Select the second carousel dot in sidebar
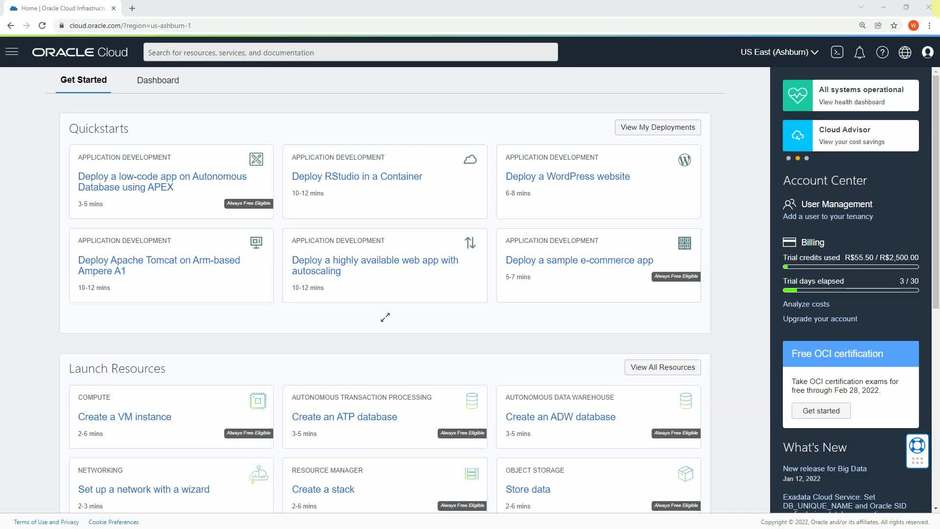Image resolution: width=940 pixels, height=529 pixels. 797,158
